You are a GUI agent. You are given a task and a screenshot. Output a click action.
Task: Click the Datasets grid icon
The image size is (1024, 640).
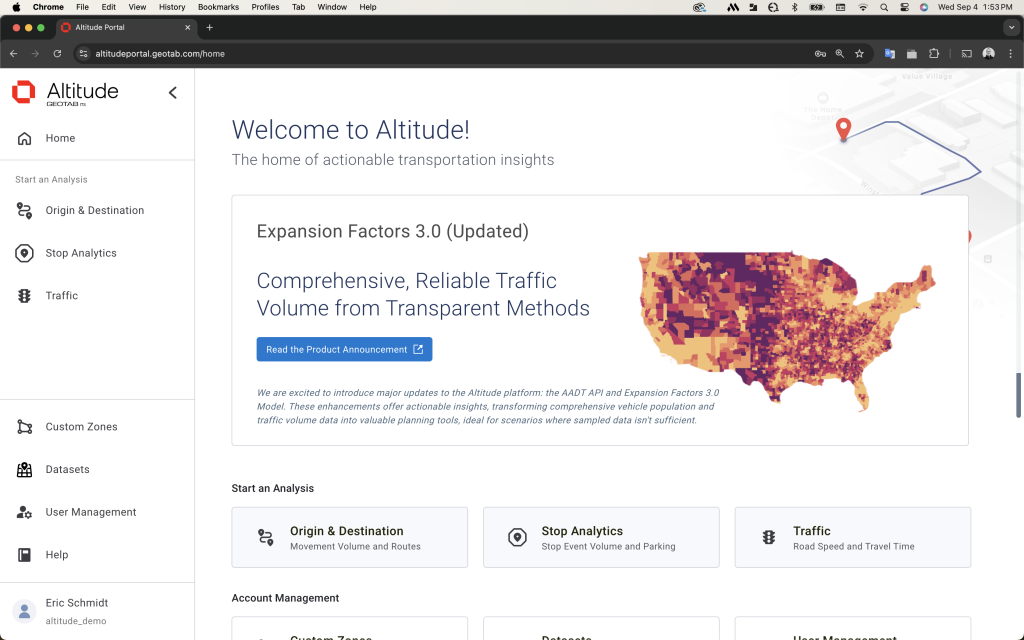tap(24, 469)
